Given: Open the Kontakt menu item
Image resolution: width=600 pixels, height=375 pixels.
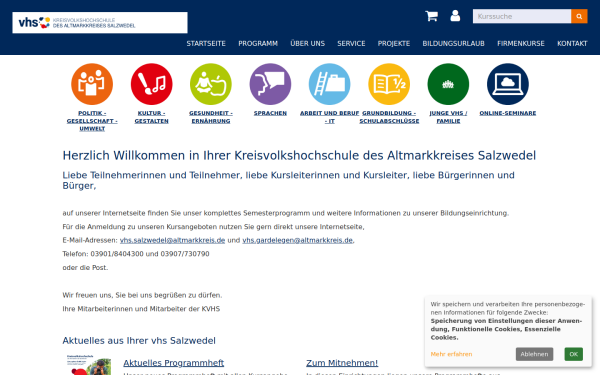Looking at the screenshot, I should 572,44.
